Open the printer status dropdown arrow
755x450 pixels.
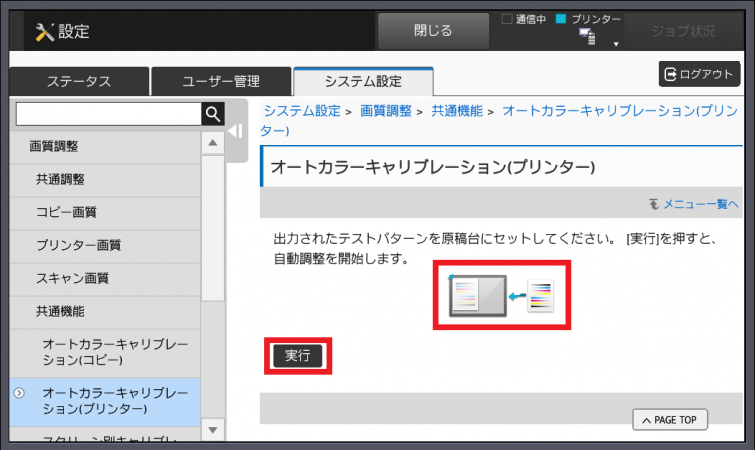[616, 45]
